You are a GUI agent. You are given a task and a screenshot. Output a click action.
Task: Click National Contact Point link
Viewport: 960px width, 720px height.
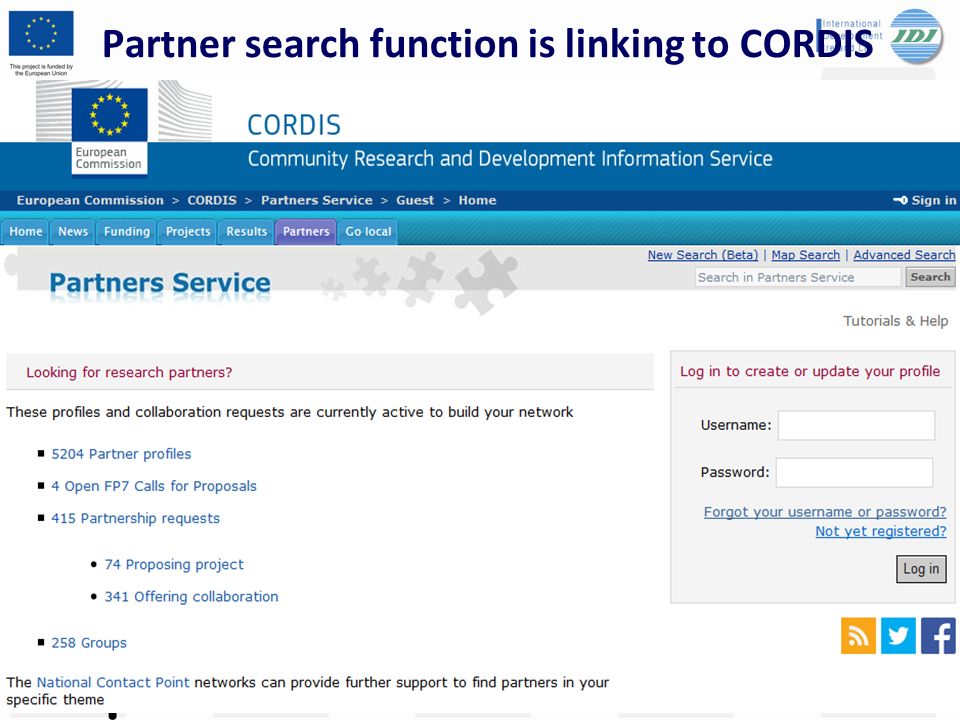[x=113, y=682]
